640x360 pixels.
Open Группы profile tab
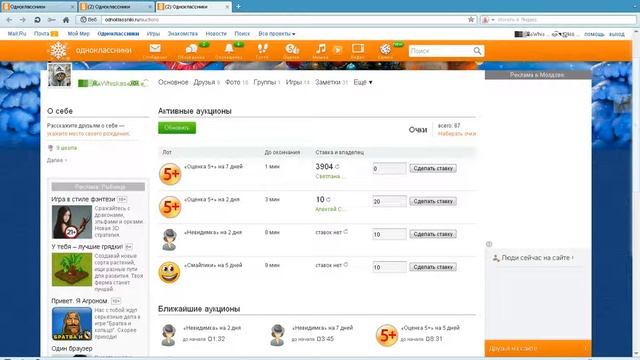click(x=264, y=82)
